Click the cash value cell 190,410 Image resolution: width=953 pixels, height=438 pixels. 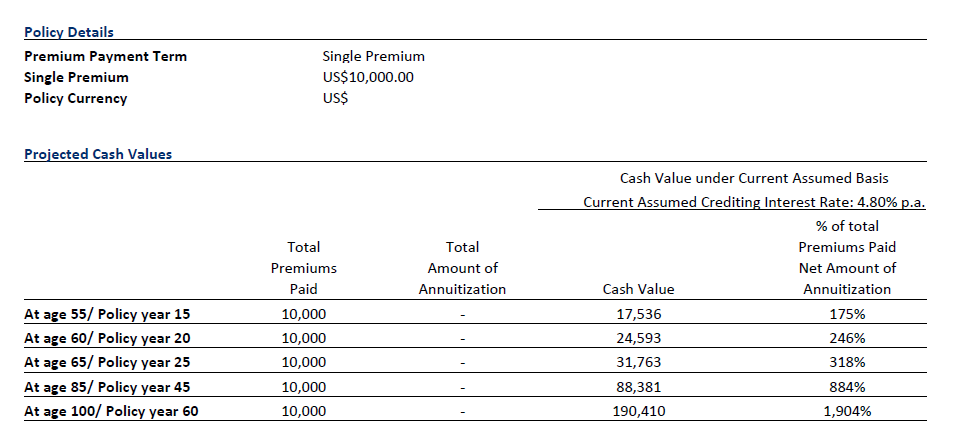point(638,411)
